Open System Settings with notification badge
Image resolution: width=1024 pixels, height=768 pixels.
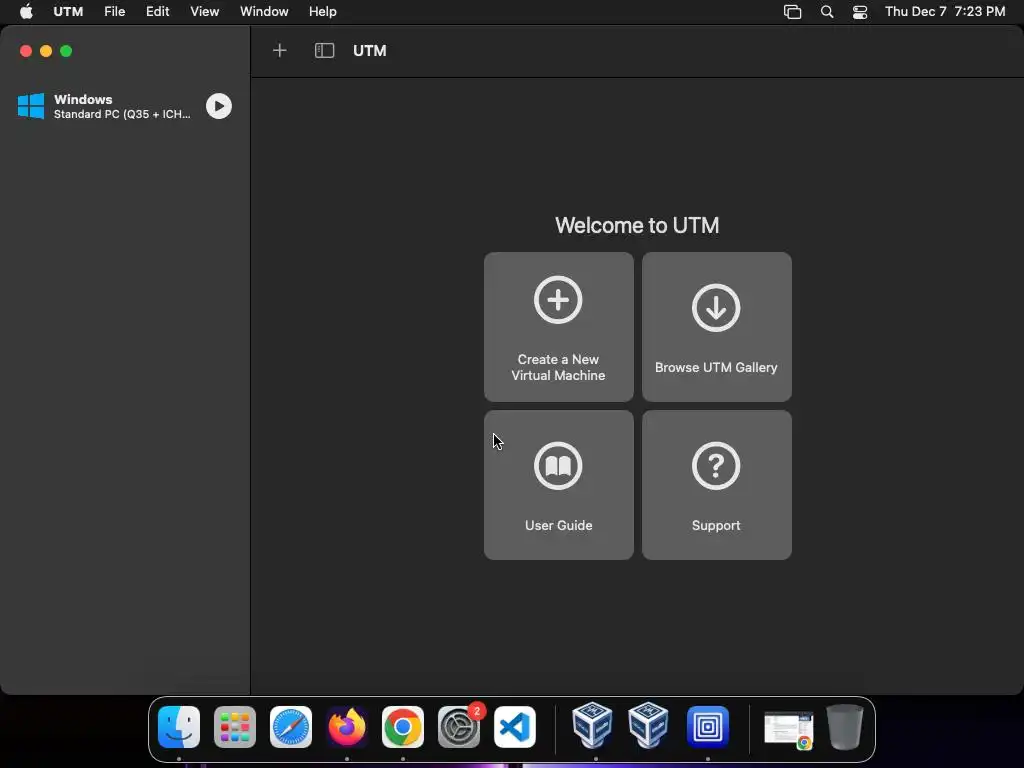[459, 727]
